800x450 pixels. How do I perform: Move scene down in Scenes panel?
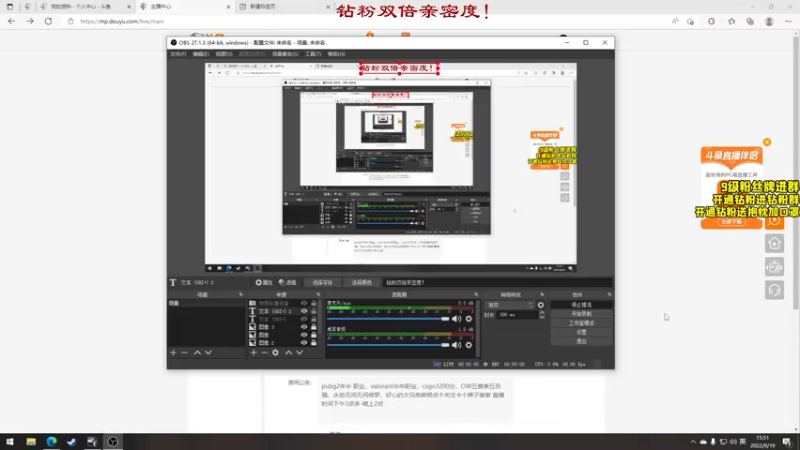208,353
